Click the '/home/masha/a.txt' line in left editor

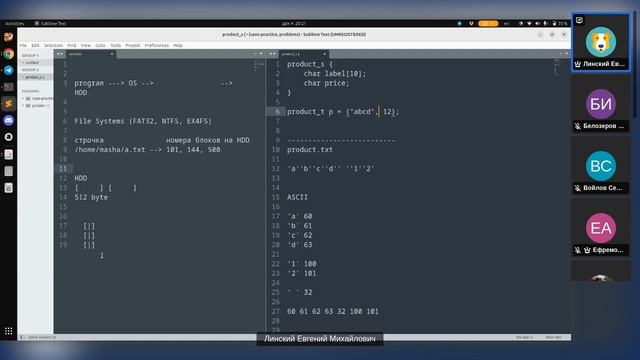click(147, 150)
